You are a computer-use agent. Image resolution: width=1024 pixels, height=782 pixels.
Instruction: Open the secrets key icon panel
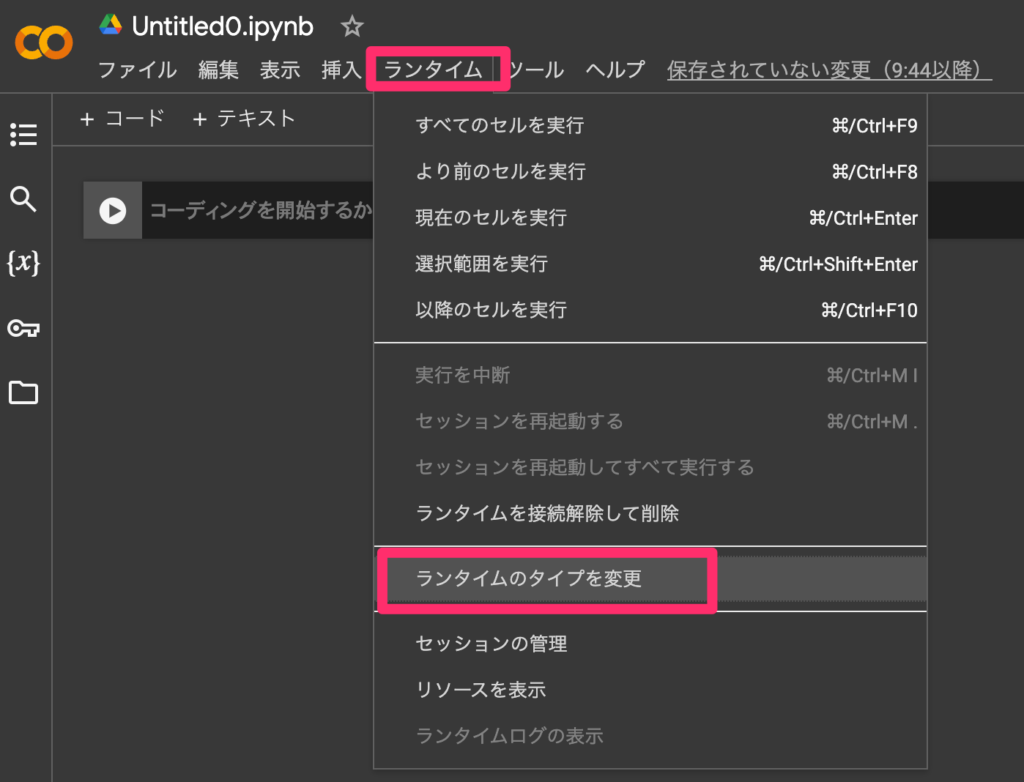(x=23, y=328)
